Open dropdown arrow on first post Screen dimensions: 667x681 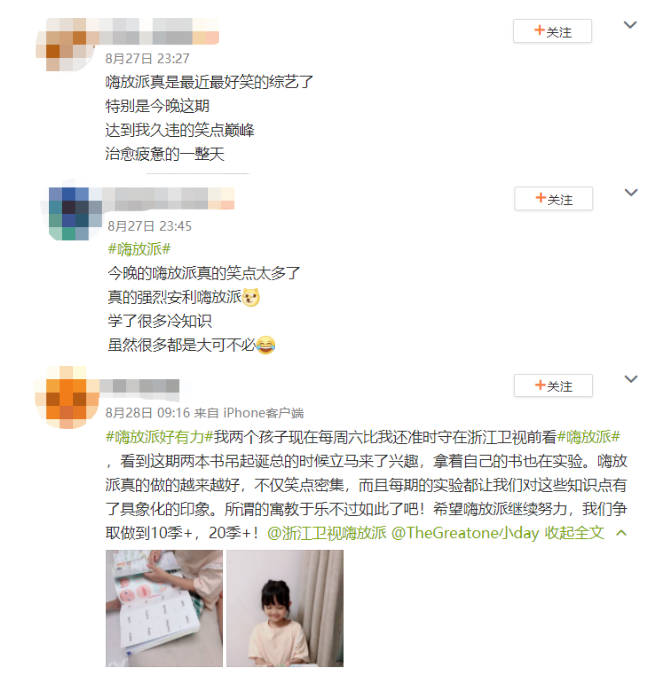630,25
